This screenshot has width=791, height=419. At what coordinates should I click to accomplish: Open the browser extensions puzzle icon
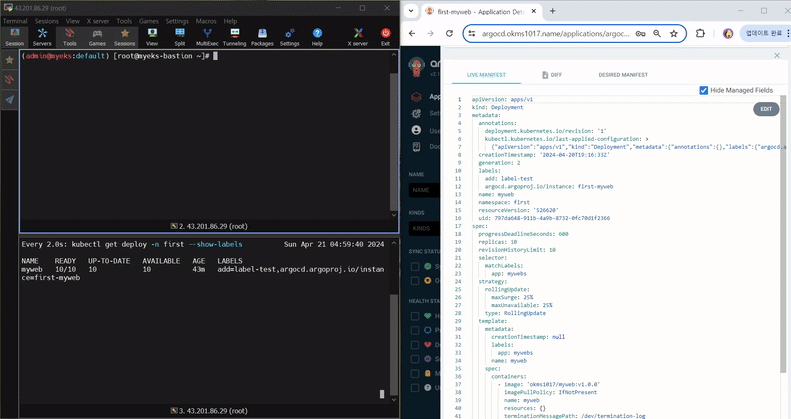coord(700,33)
